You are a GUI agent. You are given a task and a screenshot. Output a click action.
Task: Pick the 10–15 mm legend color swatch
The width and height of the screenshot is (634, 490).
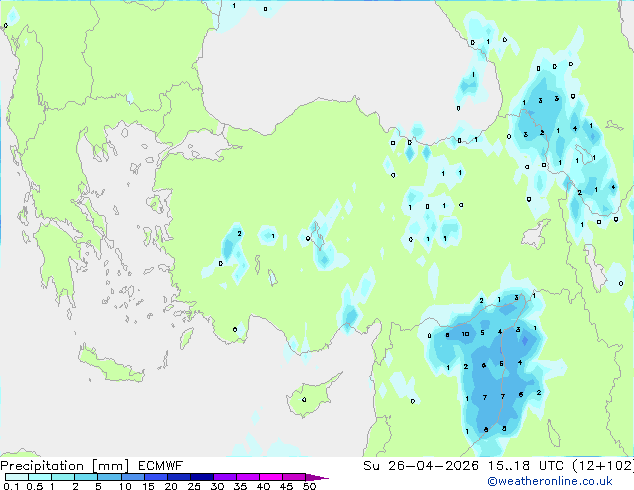pos(132,477)
